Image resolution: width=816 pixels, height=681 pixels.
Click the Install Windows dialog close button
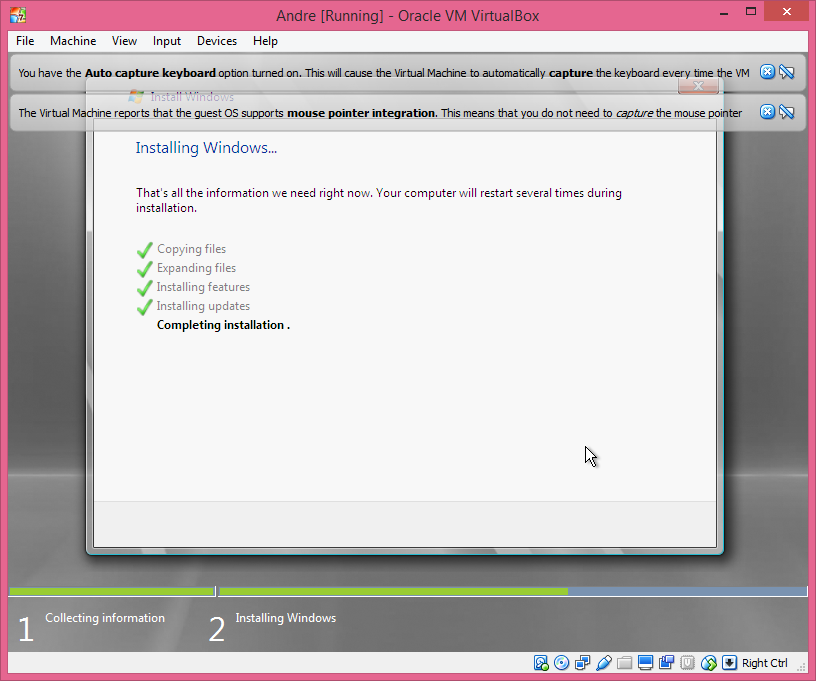point(698,86)
